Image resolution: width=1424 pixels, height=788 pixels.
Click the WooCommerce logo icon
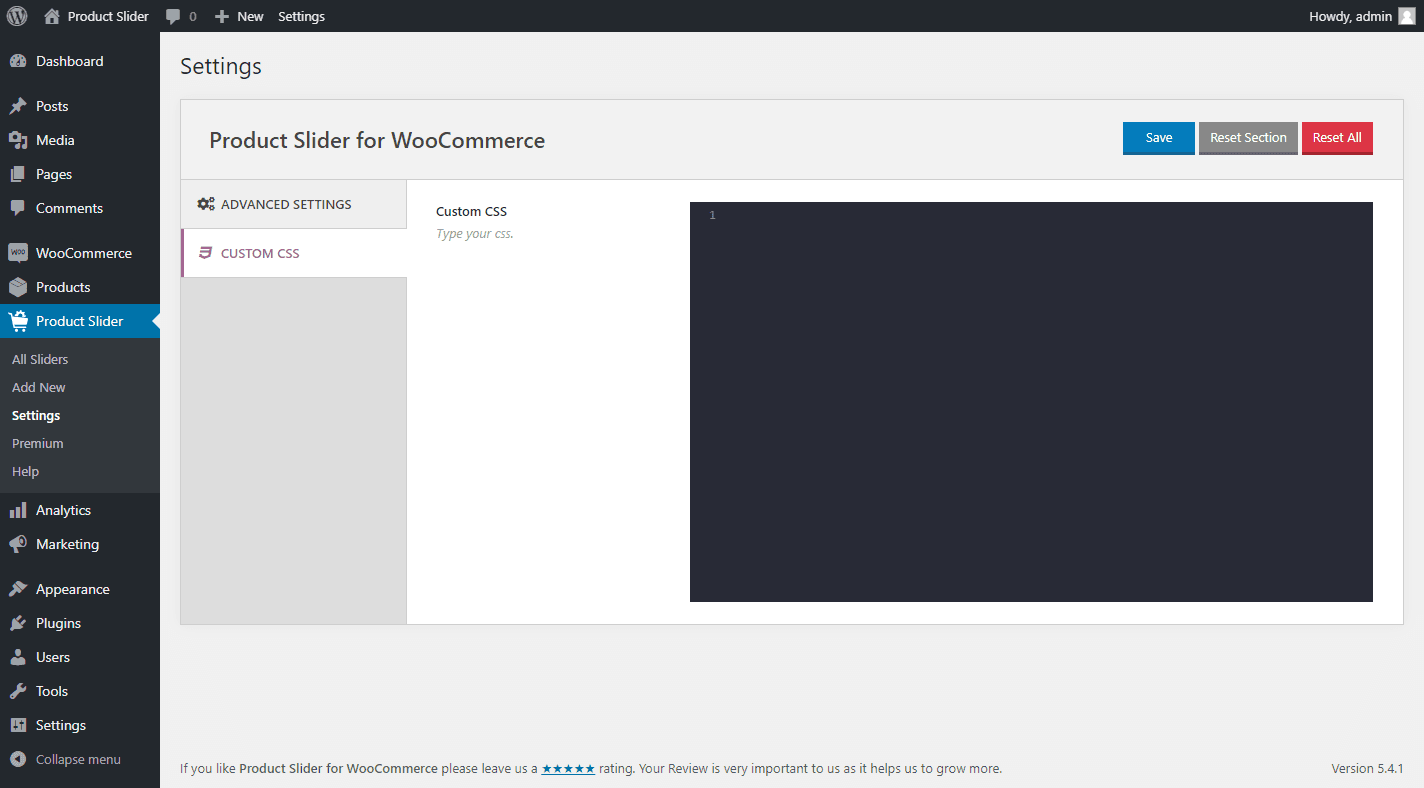(18, 253)
